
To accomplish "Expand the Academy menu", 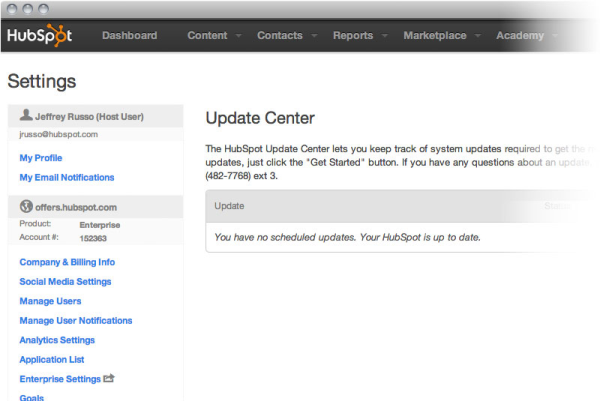I will coord(527,36).
